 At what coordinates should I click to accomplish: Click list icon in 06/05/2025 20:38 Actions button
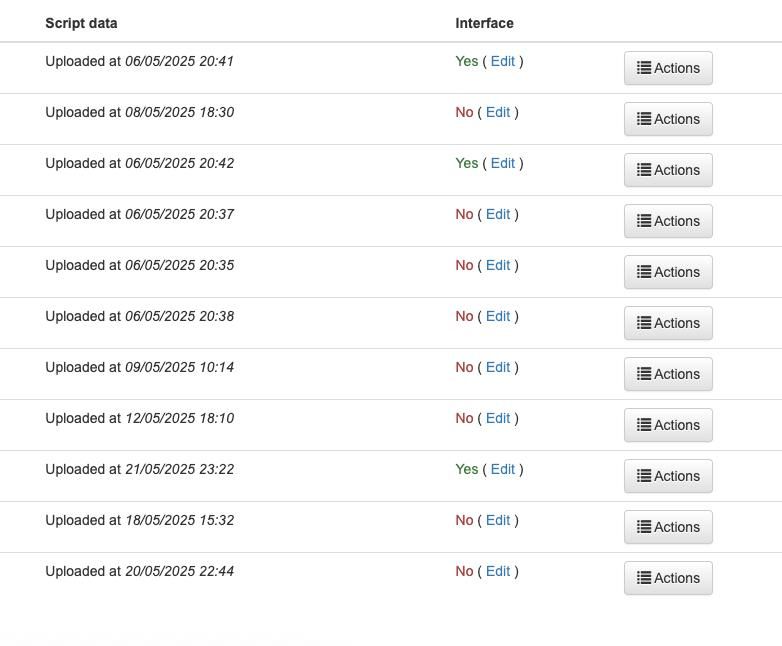645,323
